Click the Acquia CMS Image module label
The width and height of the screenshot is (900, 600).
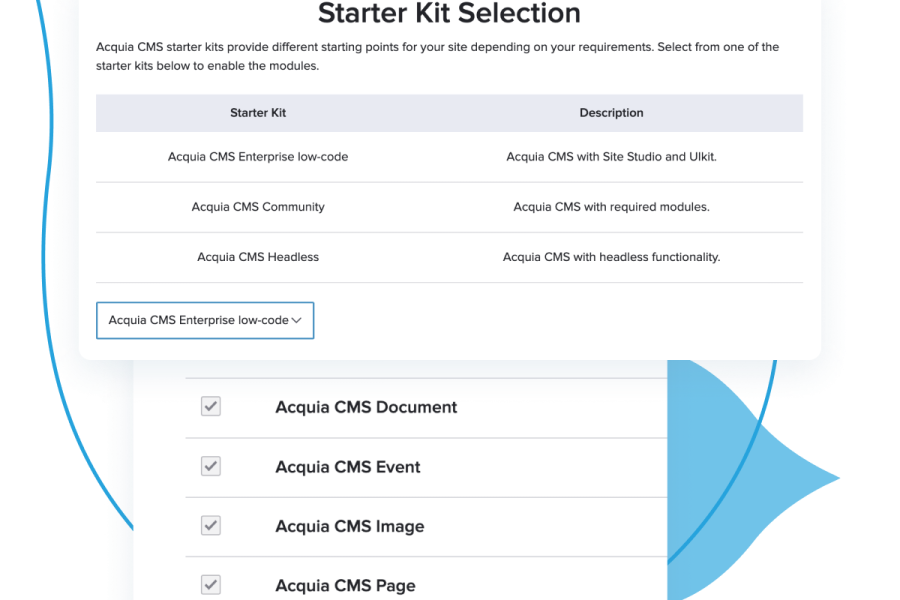pyautogui.click(x=350, y=526)
